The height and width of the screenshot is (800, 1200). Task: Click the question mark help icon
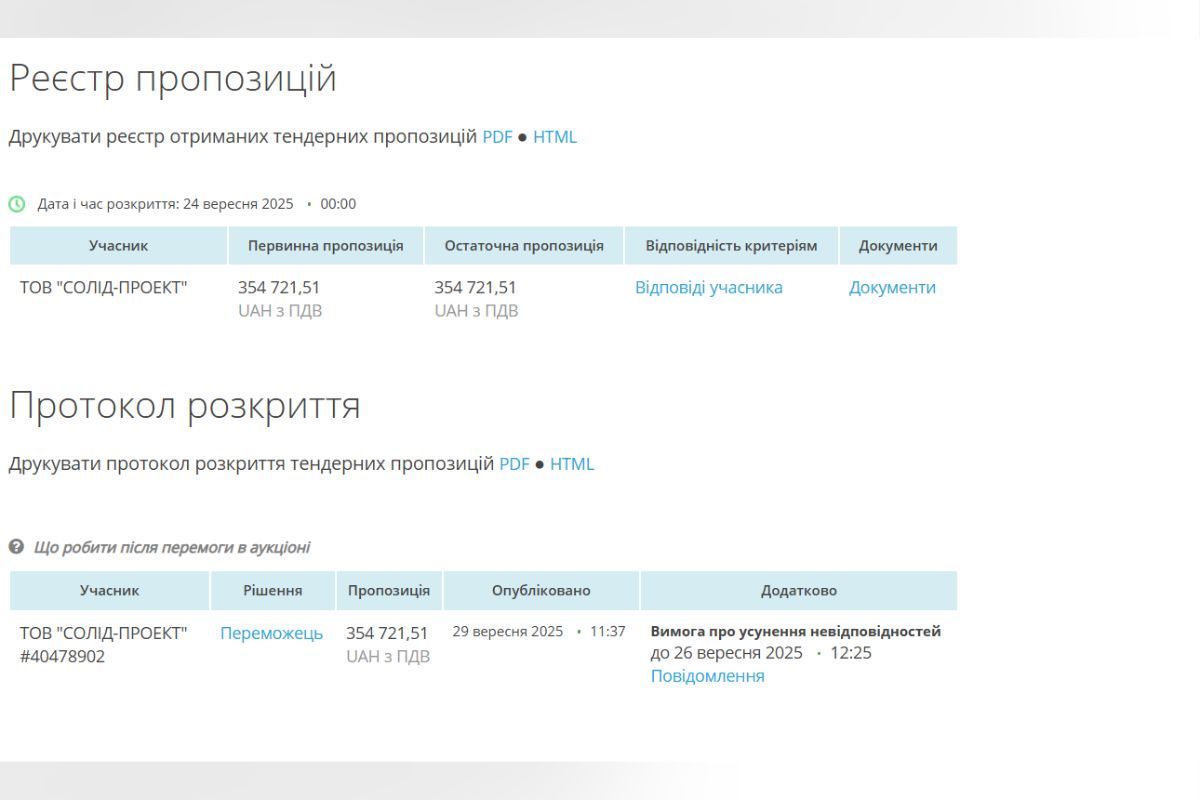[16, 547]
